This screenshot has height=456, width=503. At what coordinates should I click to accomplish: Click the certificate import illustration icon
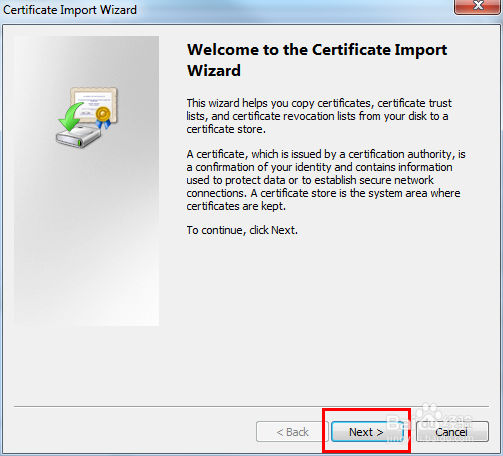[x=87, y=117]
